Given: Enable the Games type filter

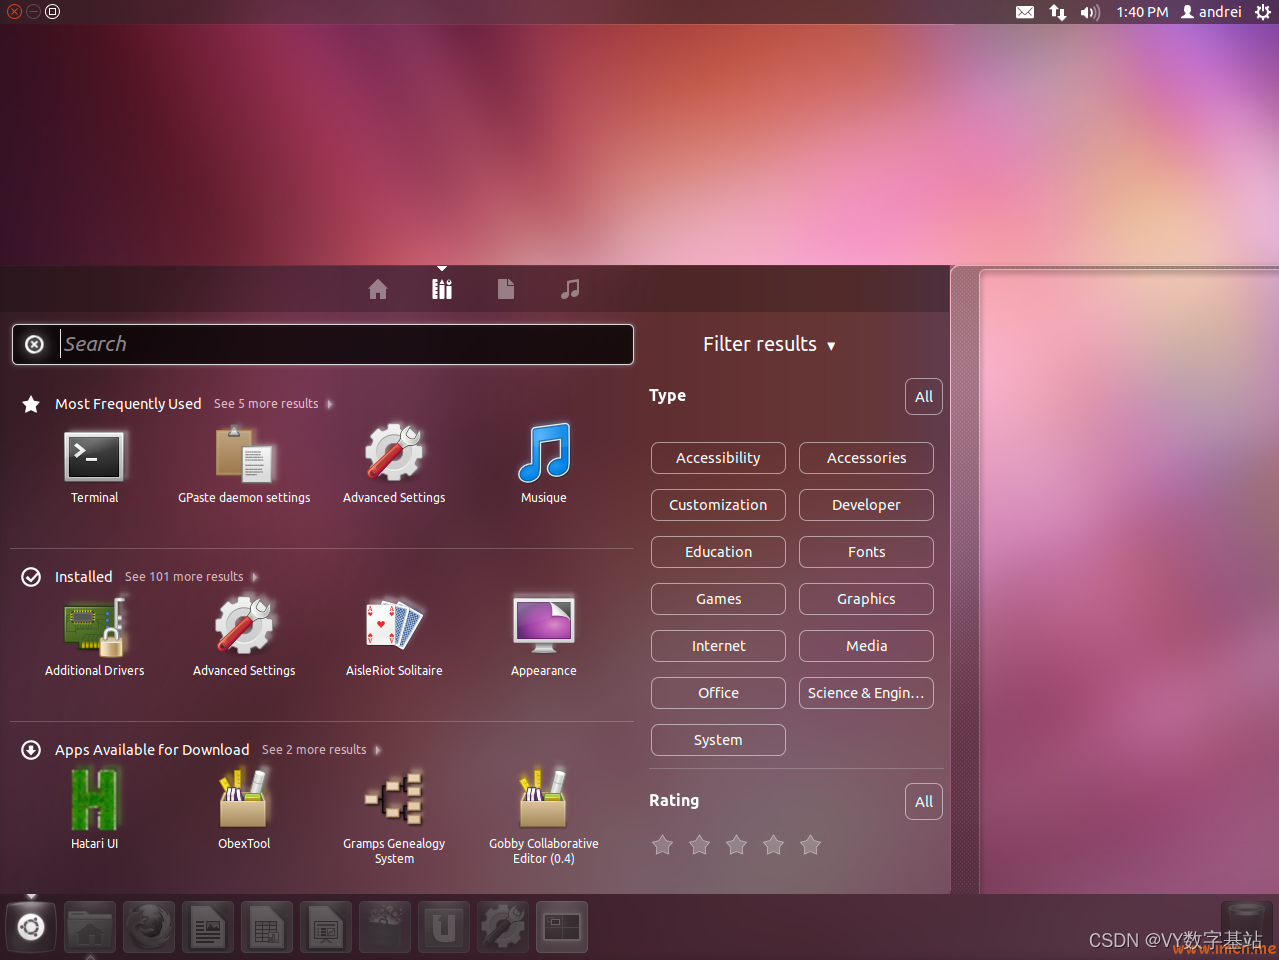Looking at the screenshot, I should [x=718, y=598].
